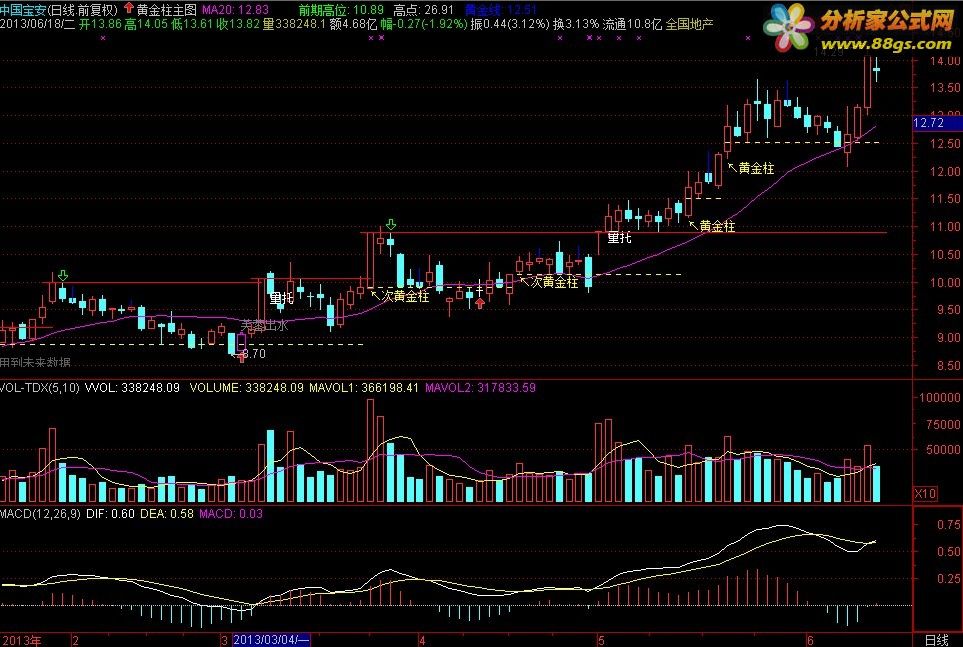Click the 日线 period label bottom right
This screenshot has width=963, height=647.
pos(937,640)
